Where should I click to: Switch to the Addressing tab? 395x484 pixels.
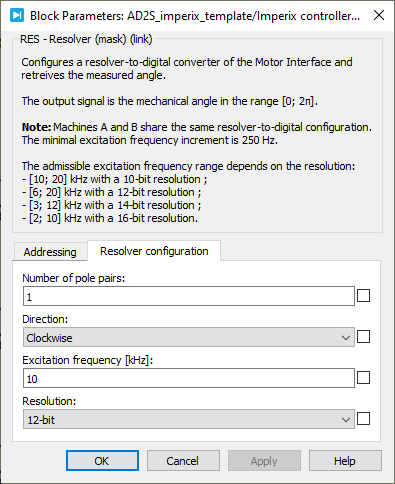point(50,252)
